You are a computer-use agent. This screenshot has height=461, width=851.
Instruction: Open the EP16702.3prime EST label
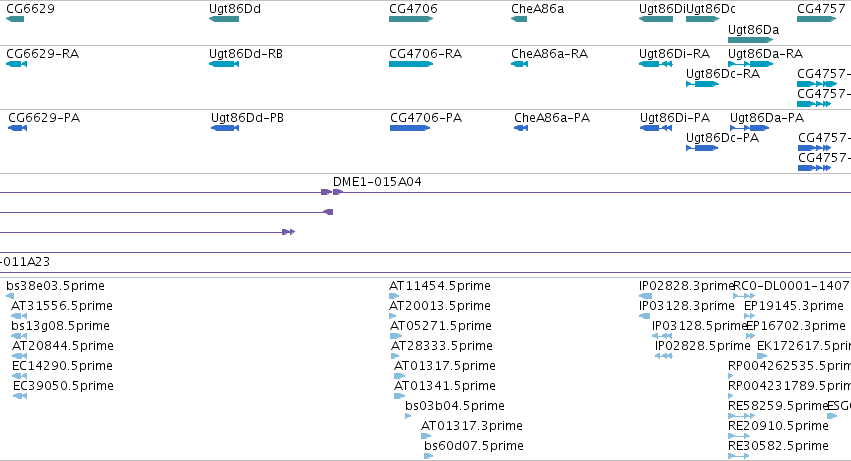(796, 326)
